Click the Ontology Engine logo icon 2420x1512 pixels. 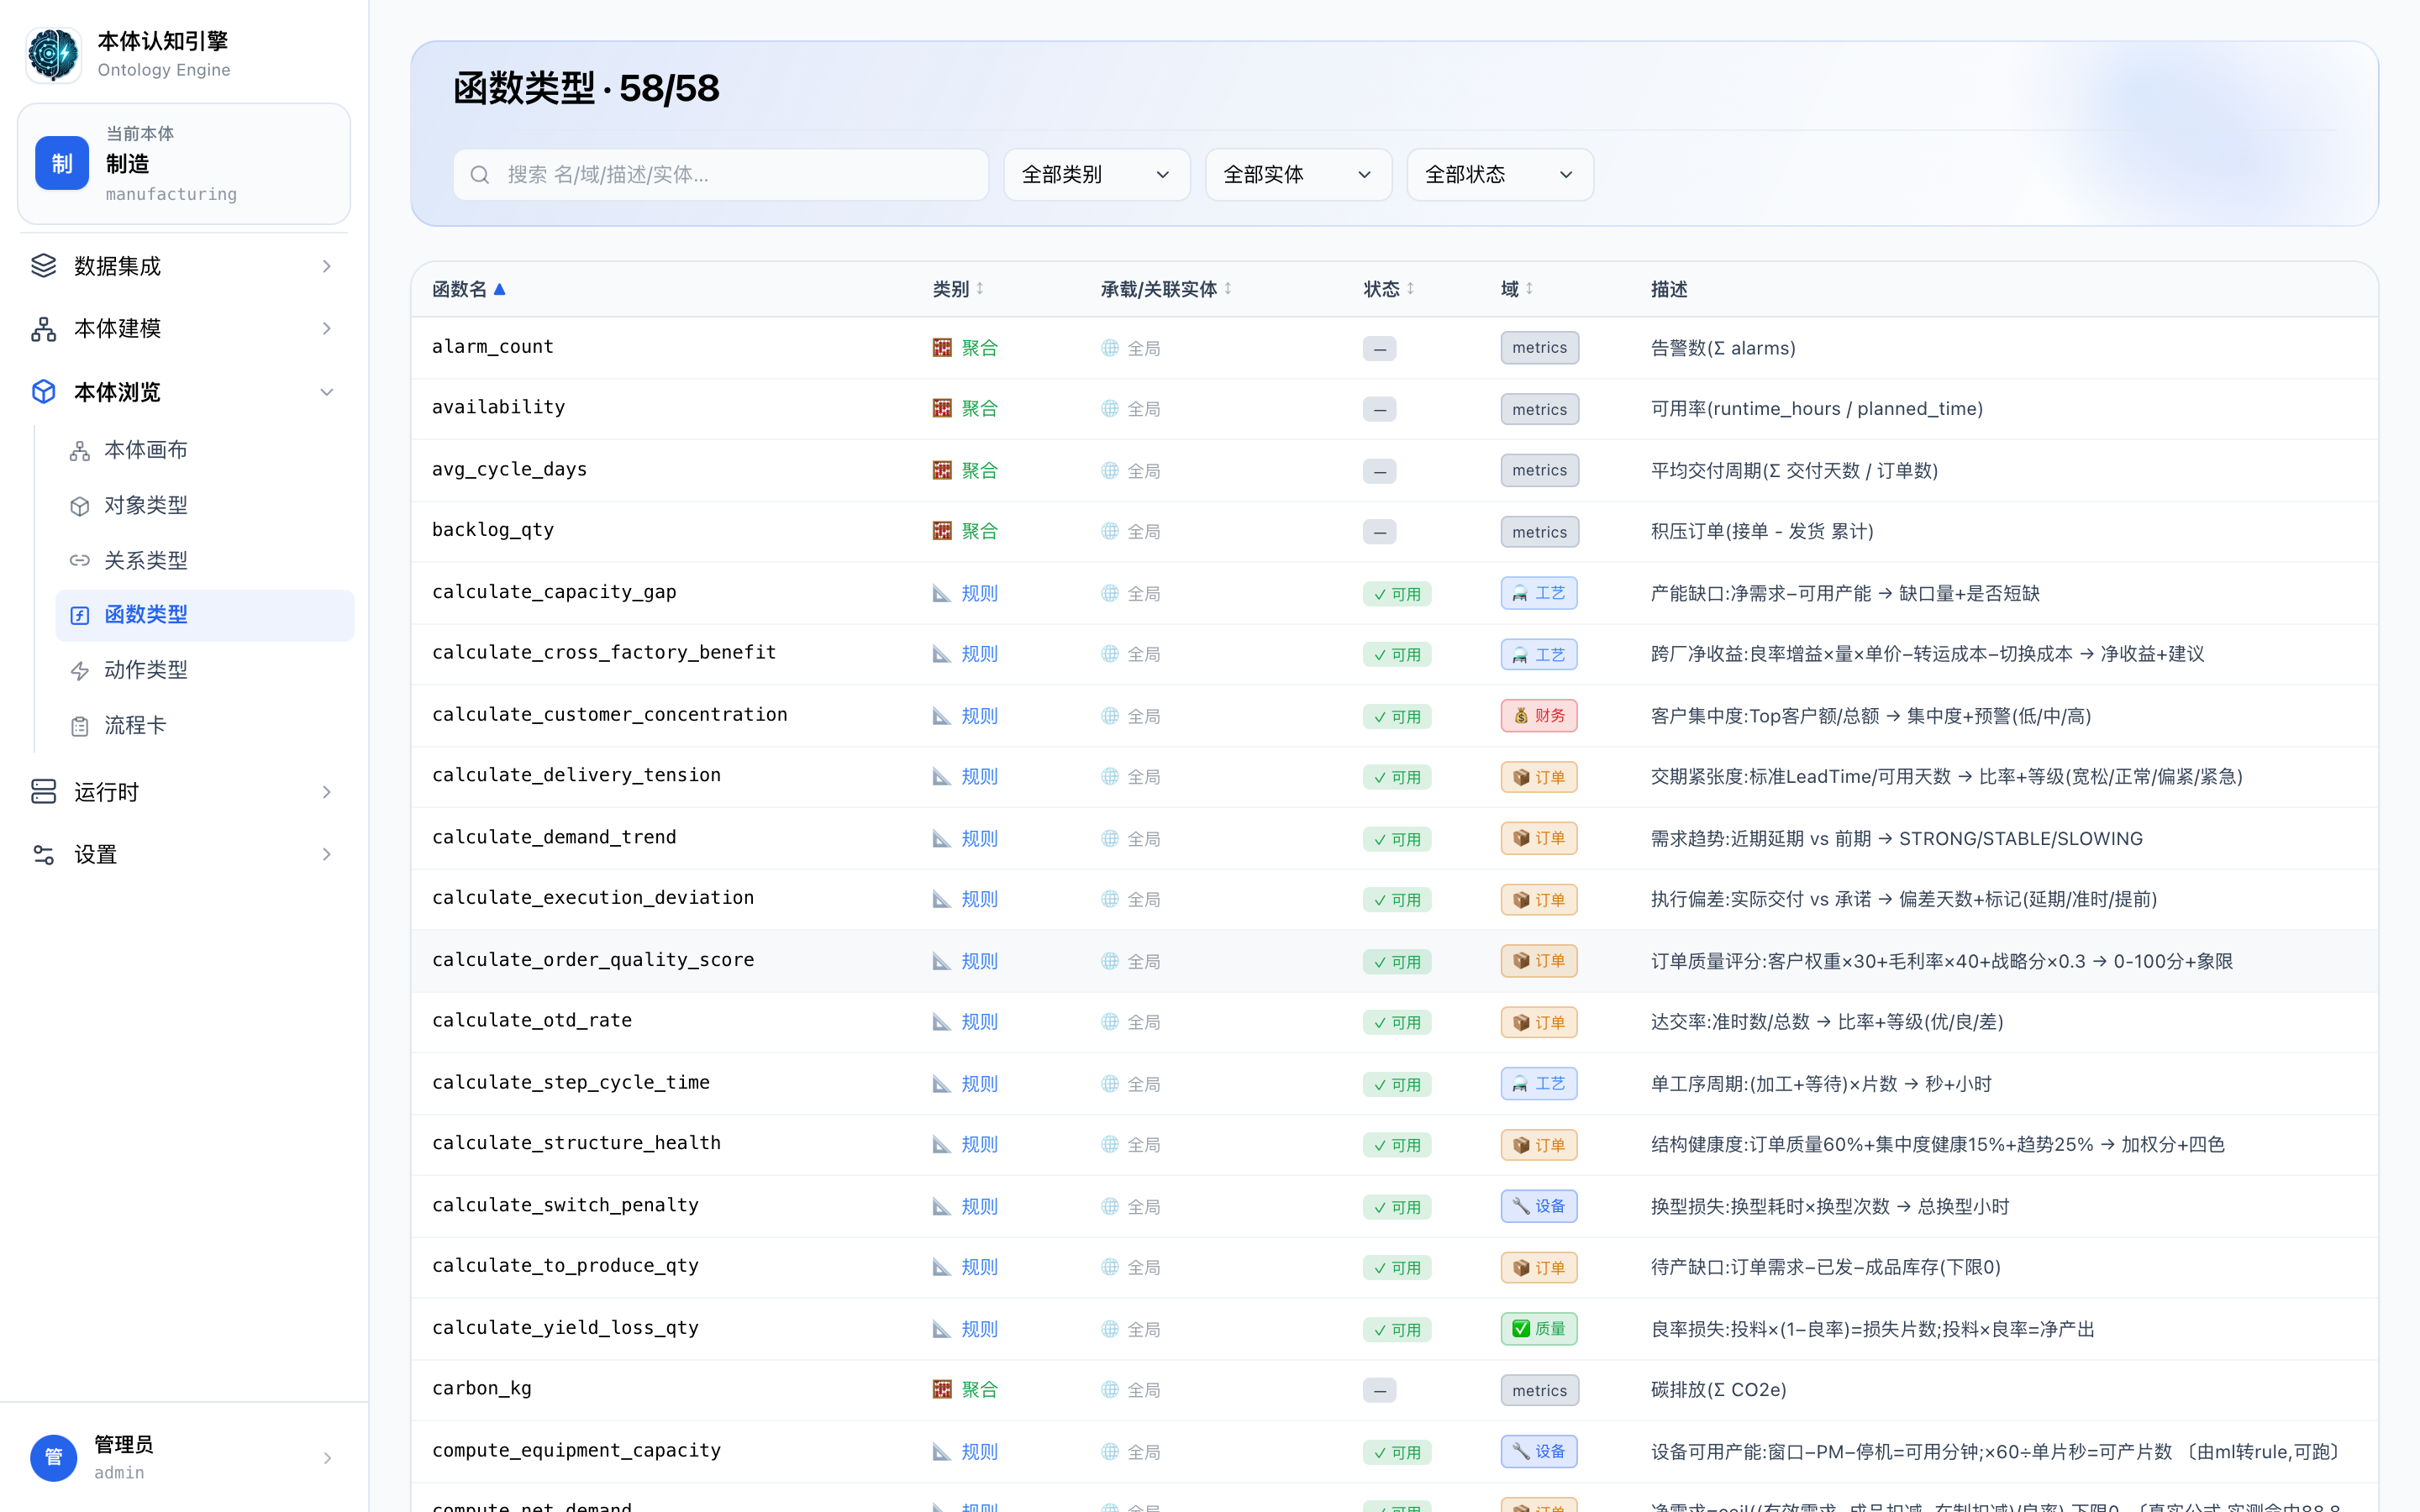point(53,54)
